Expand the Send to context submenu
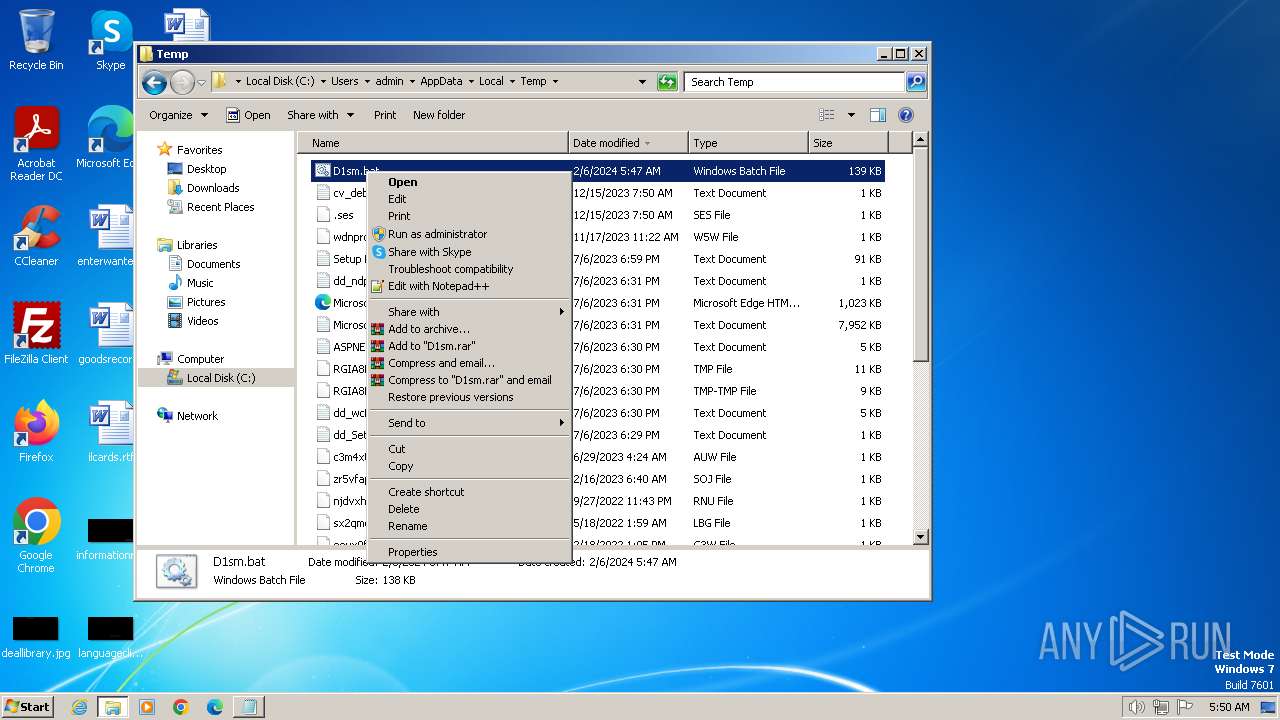This screenshot has height=720, width=1280. pos(470,423)
